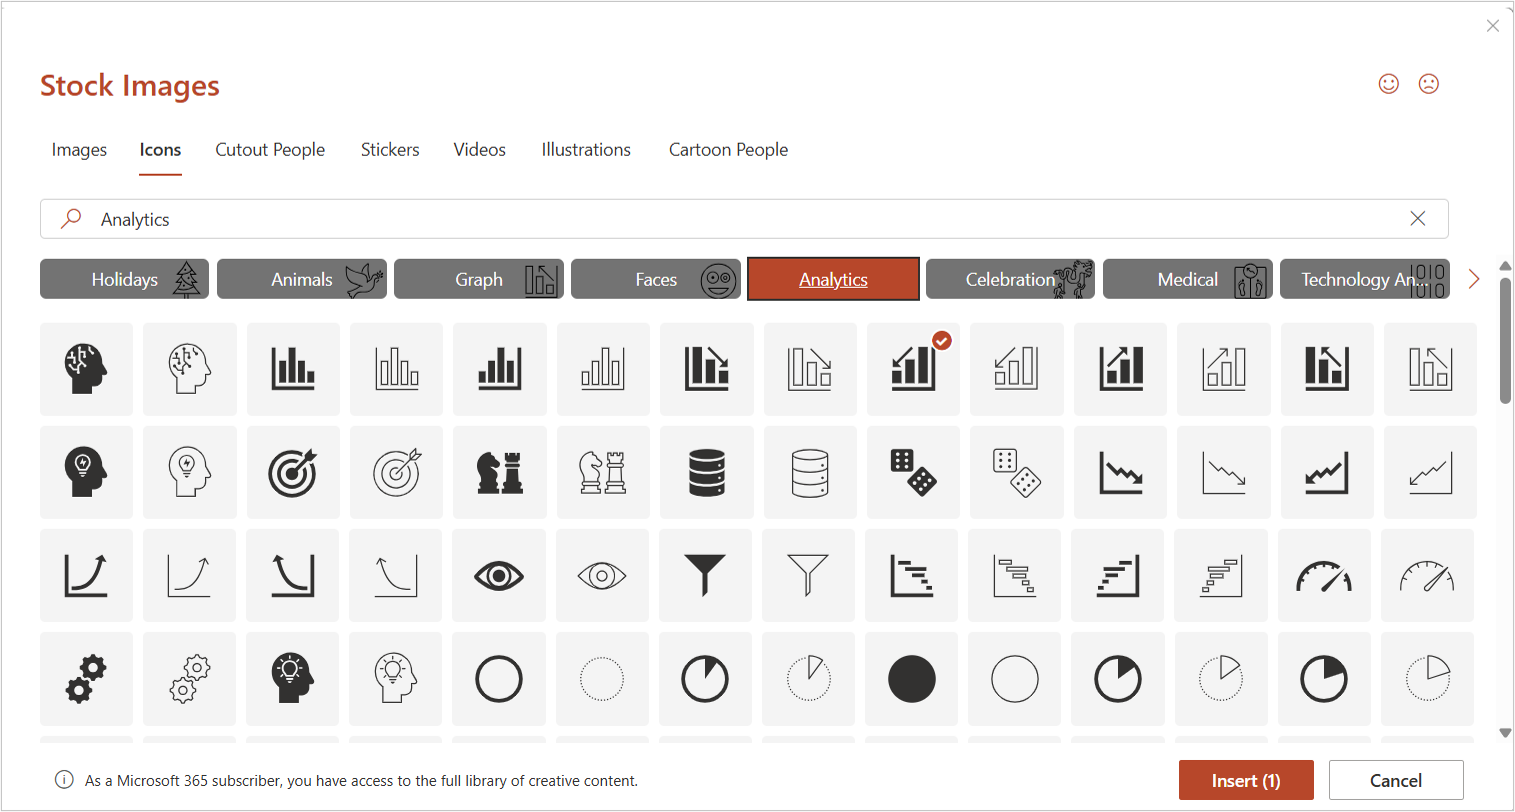The height and width of the screenshot is (812, 1515).
Task: Pick the solid funnel filter icon
Action: (x=705, y=575)
